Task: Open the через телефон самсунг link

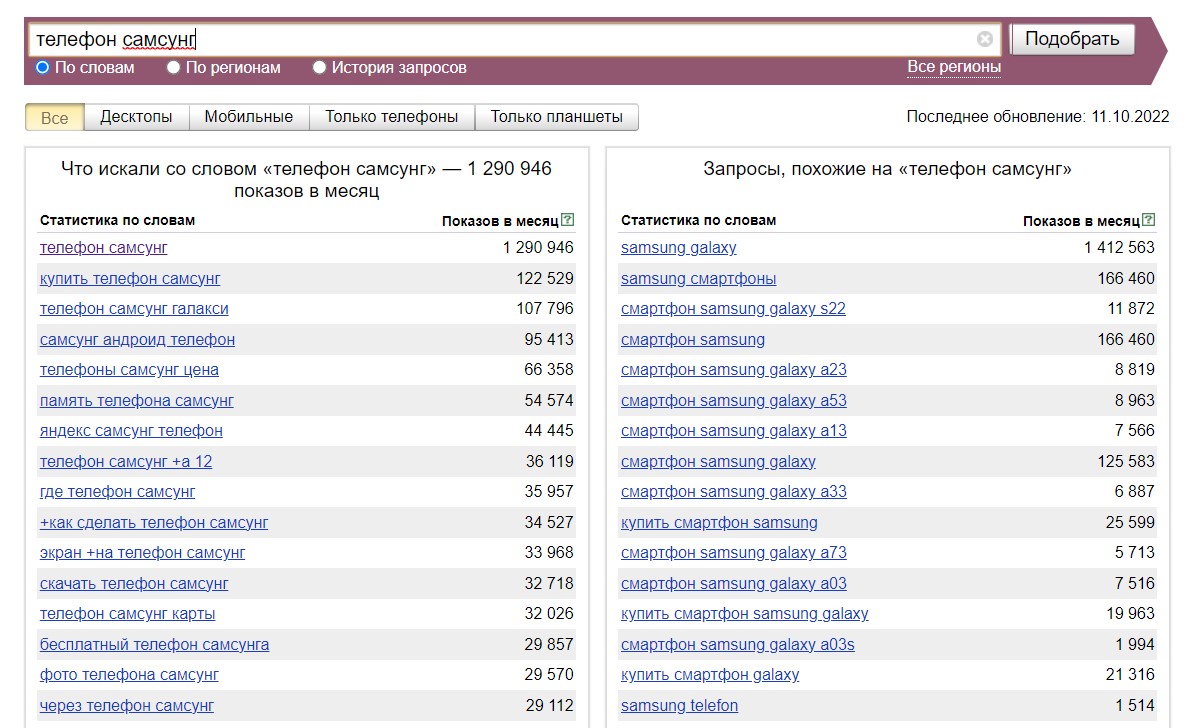Action: point(127,705)
